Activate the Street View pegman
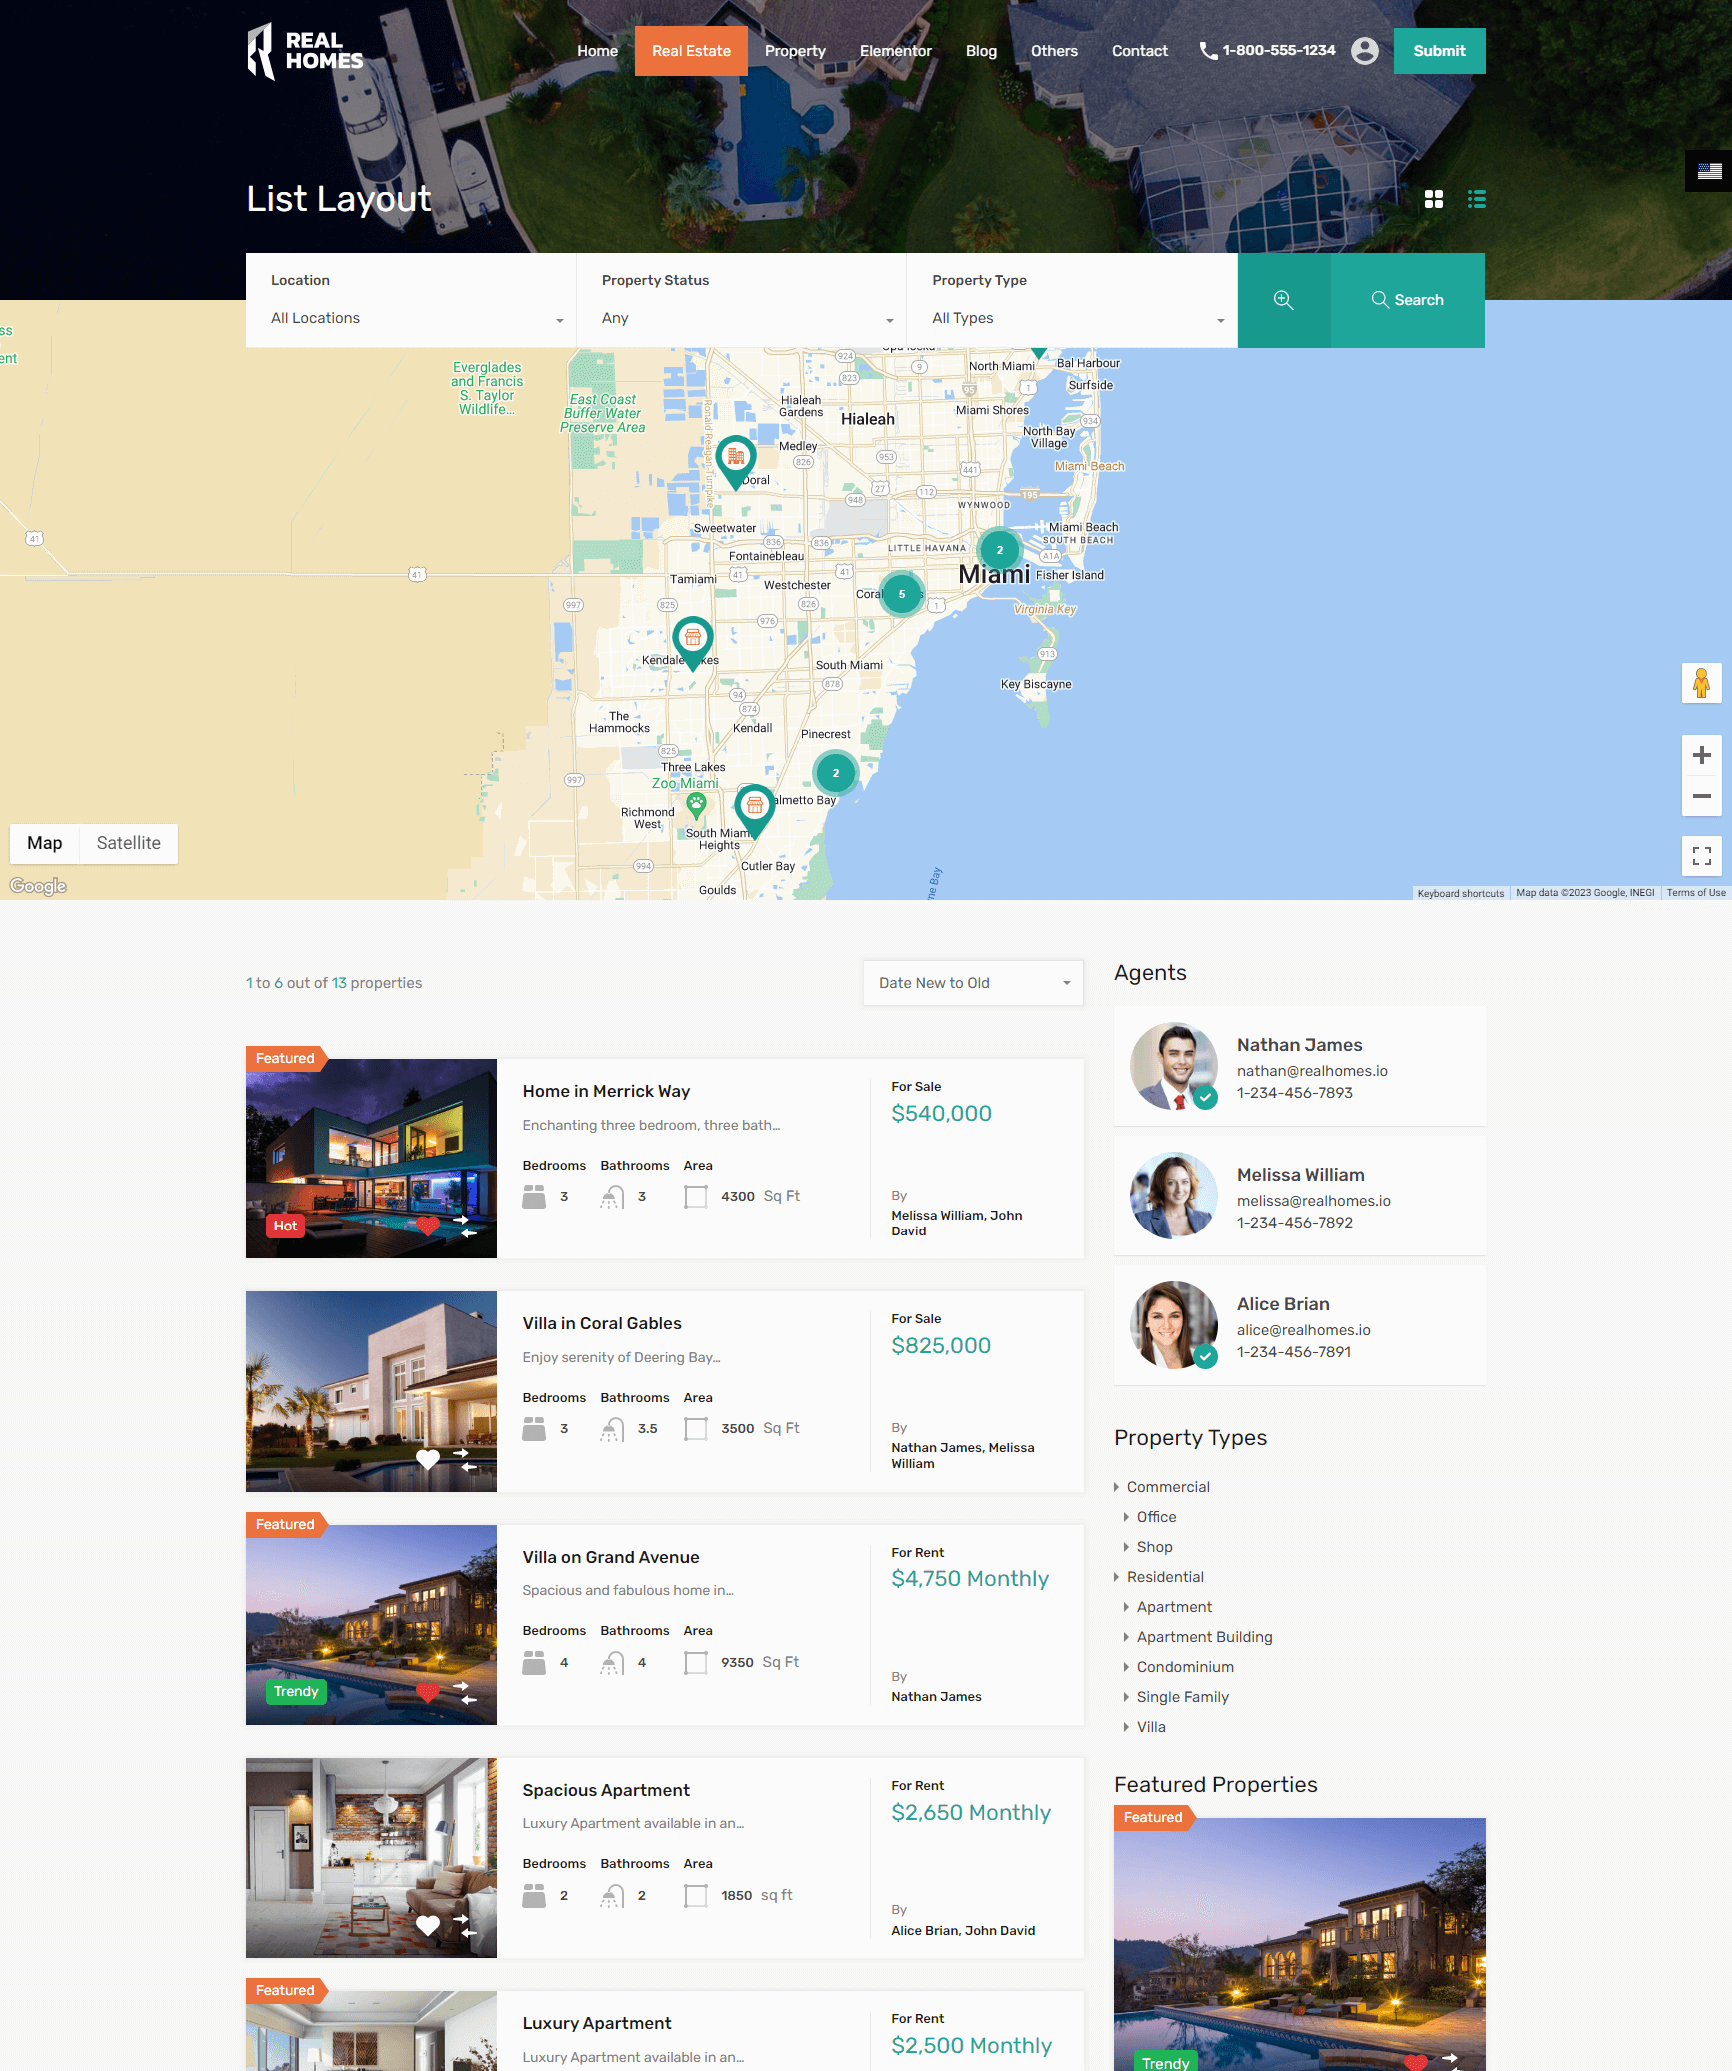This screenshot has height=2071, width=1732. tap(1701, 684)
